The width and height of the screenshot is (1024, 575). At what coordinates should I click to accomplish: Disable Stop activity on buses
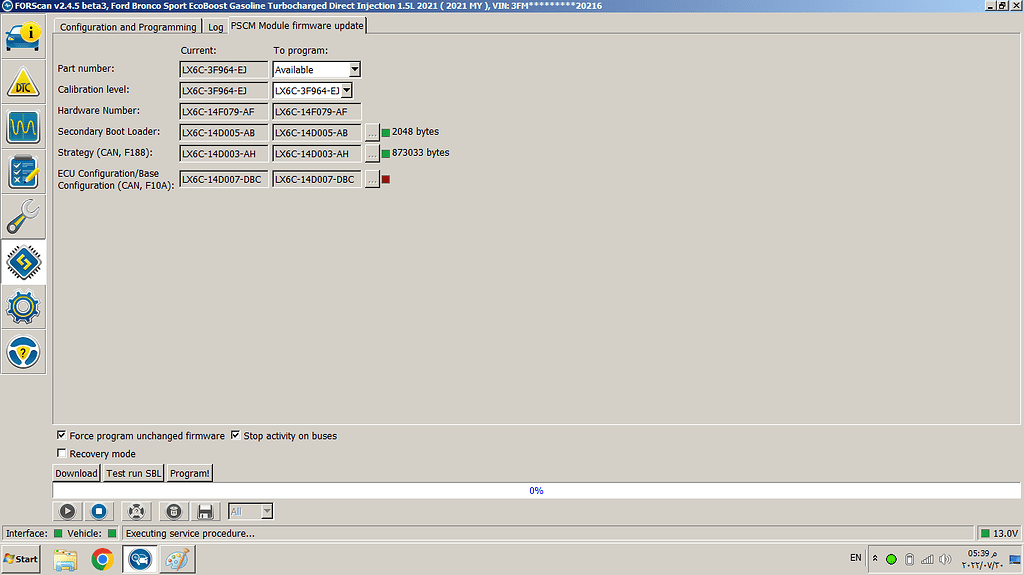click(236, 436)
